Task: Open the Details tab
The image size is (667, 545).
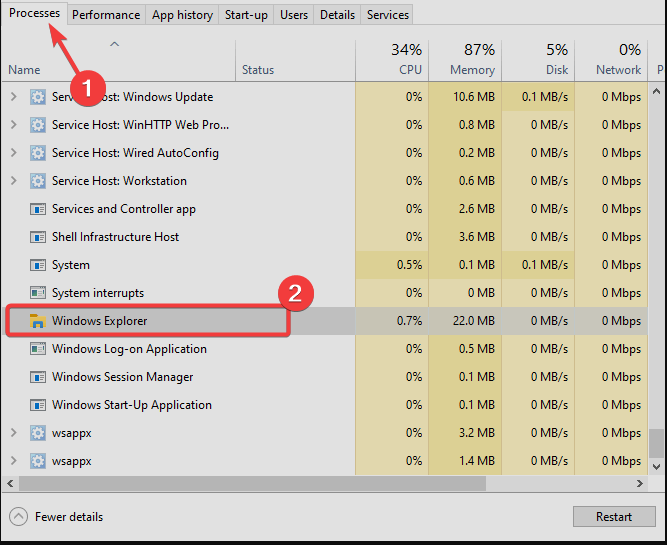Action: [x=337, y=15]
